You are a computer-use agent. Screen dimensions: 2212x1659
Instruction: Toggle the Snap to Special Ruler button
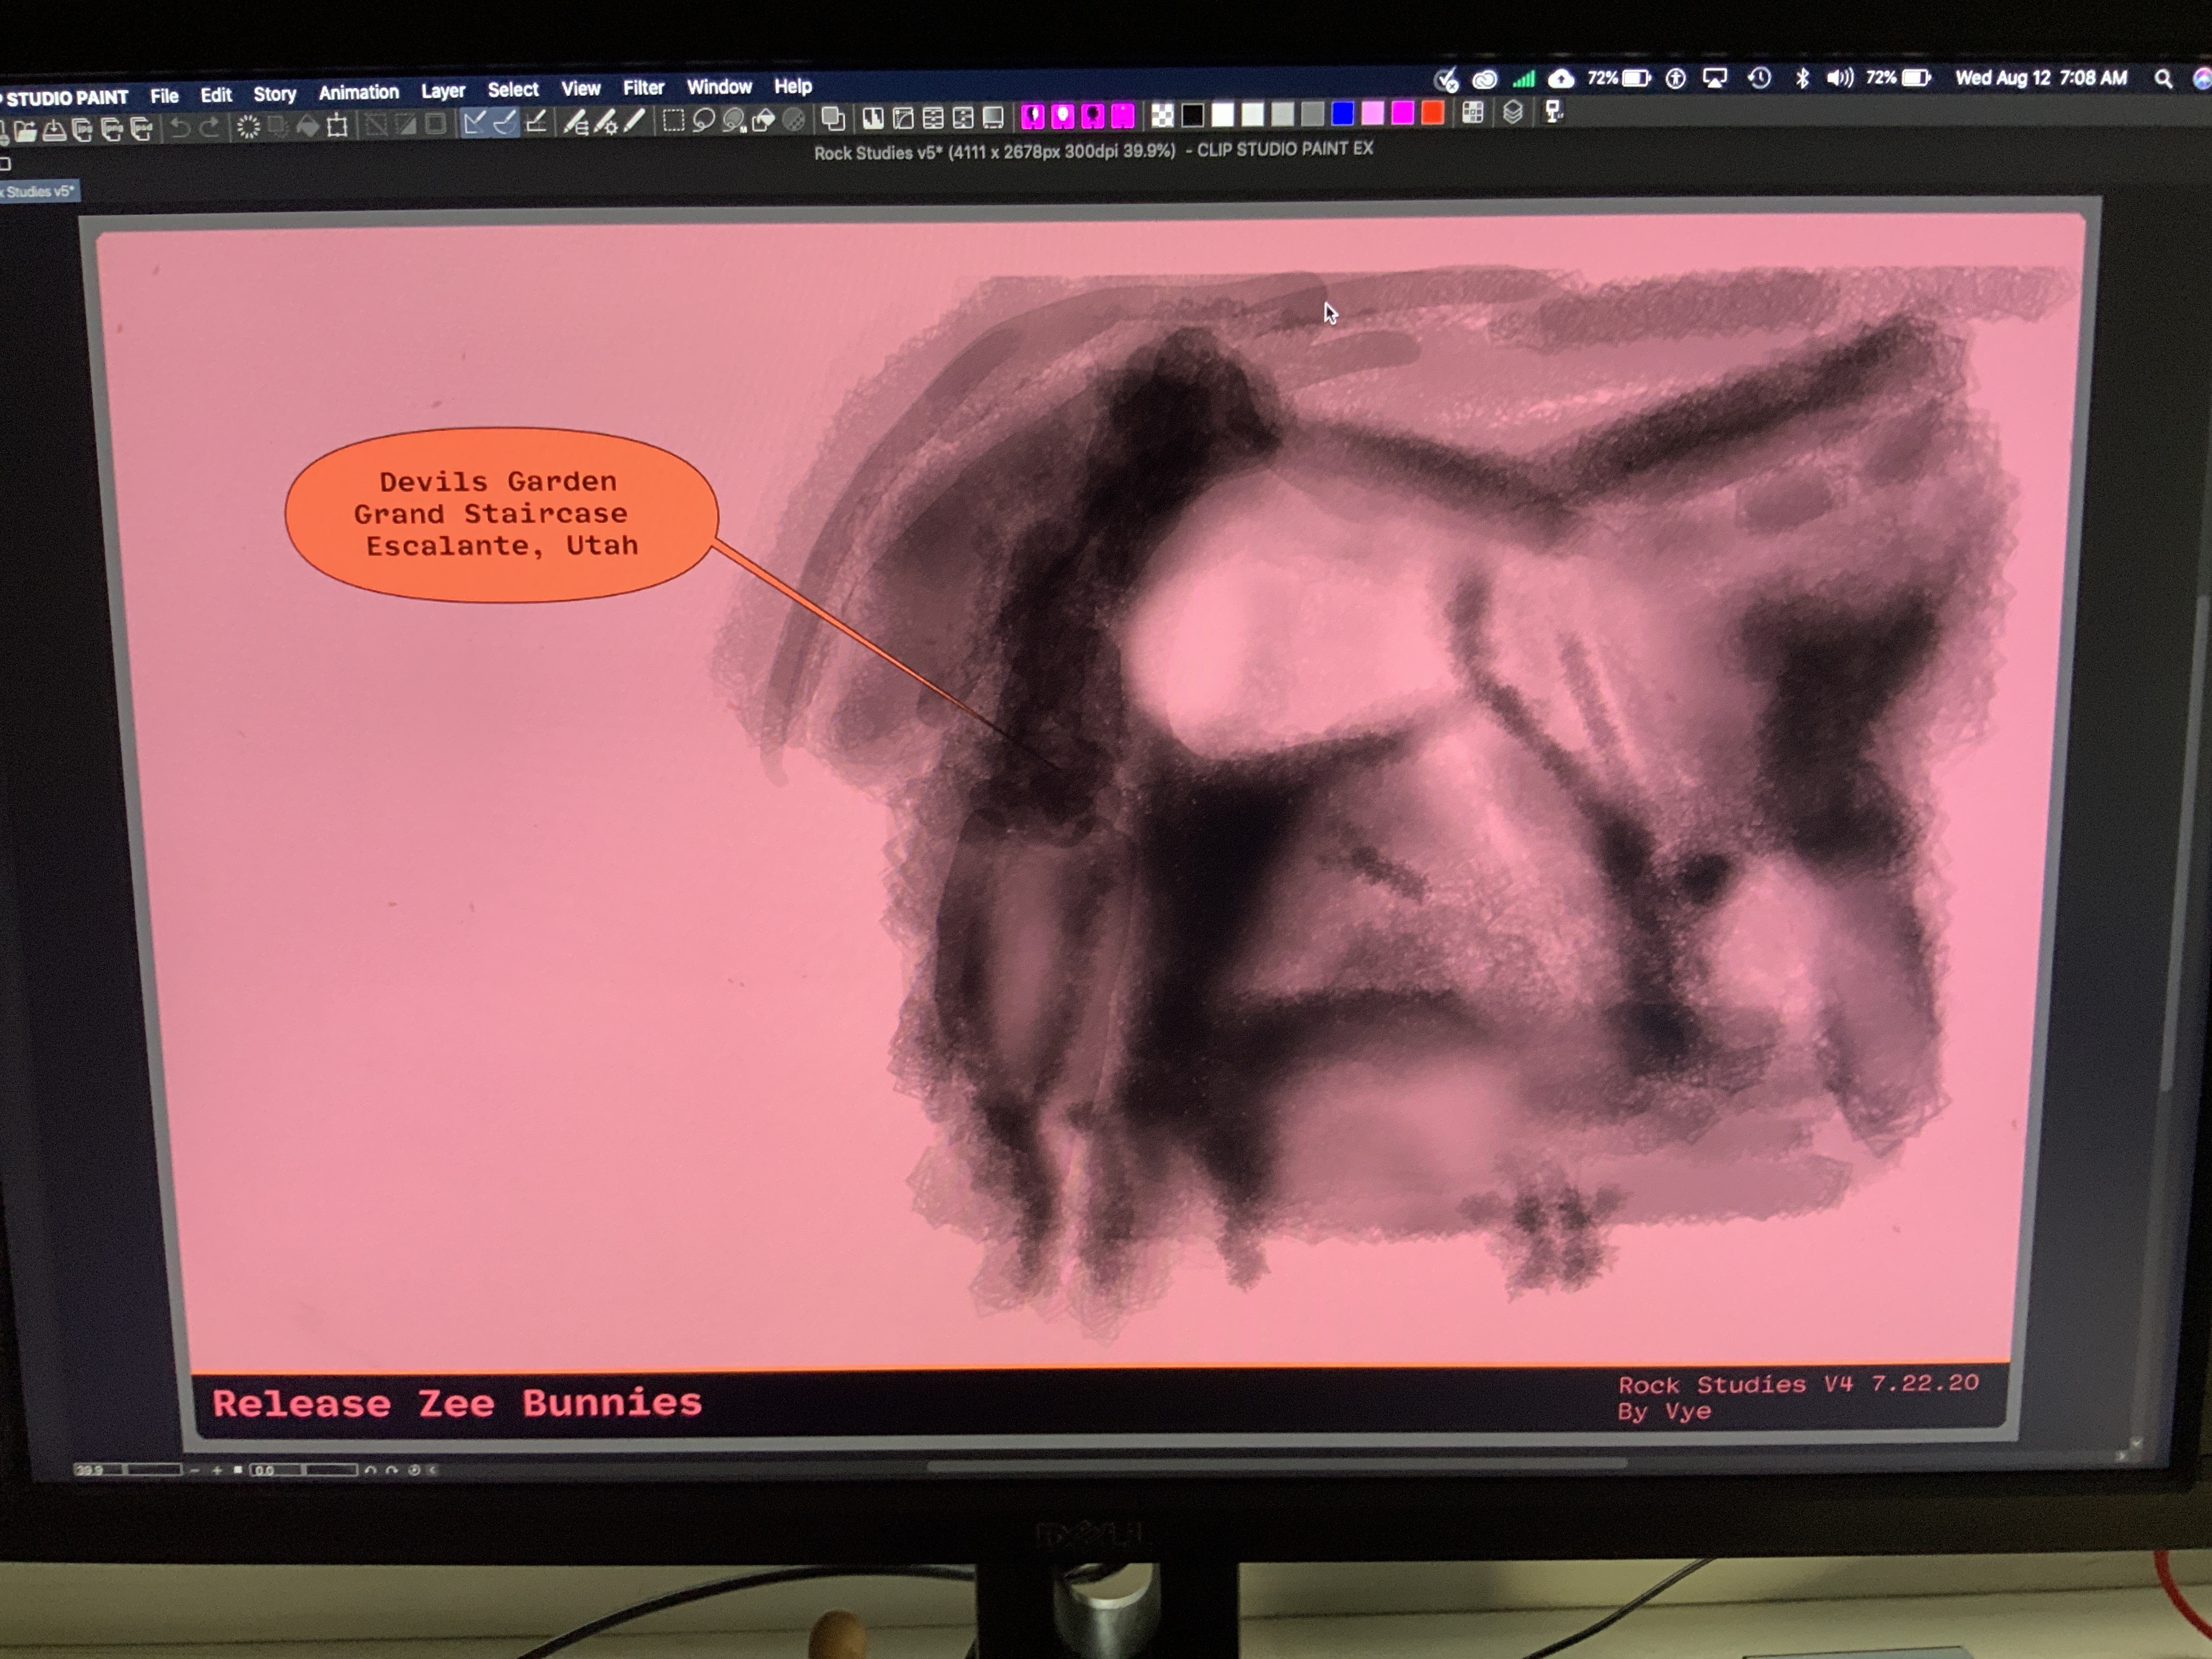506,123
